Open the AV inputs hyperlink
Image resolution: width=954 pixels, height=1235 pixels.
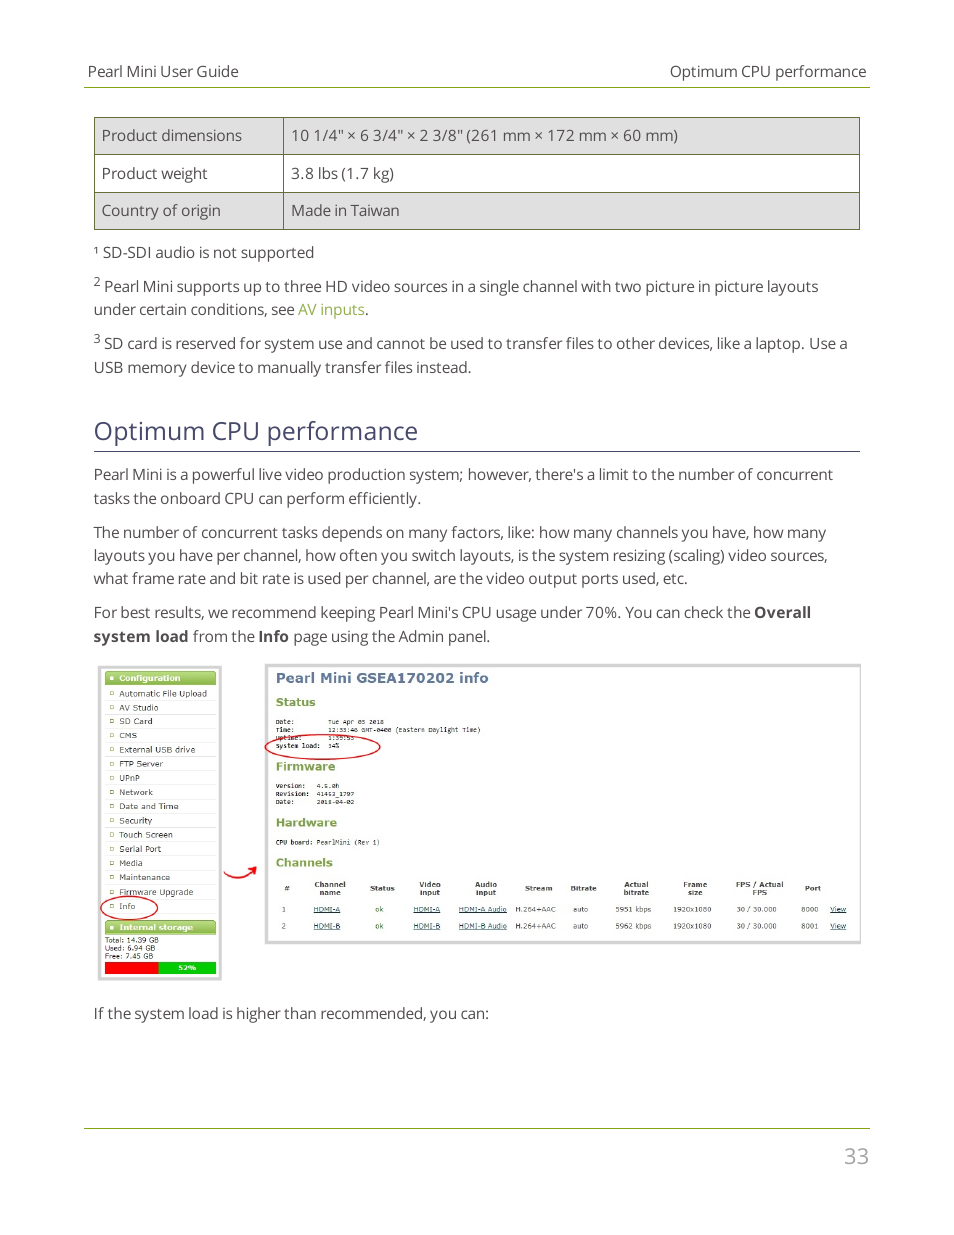(331, 310)
